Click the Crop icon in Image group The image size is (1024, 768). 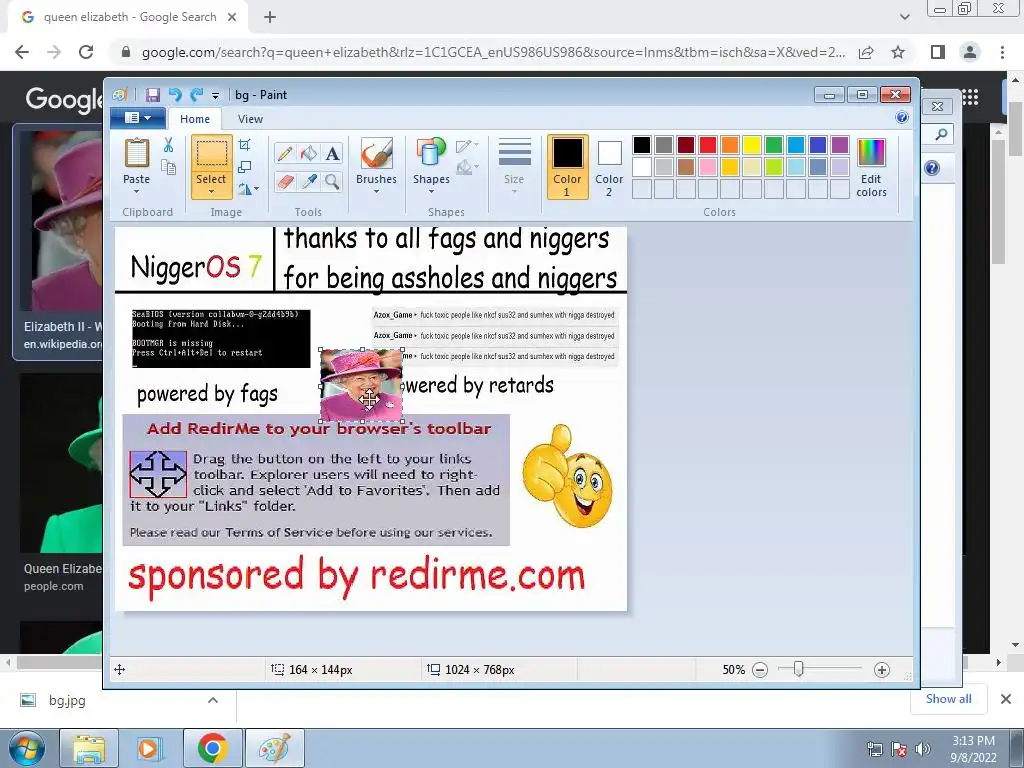(x=245, y=144)
